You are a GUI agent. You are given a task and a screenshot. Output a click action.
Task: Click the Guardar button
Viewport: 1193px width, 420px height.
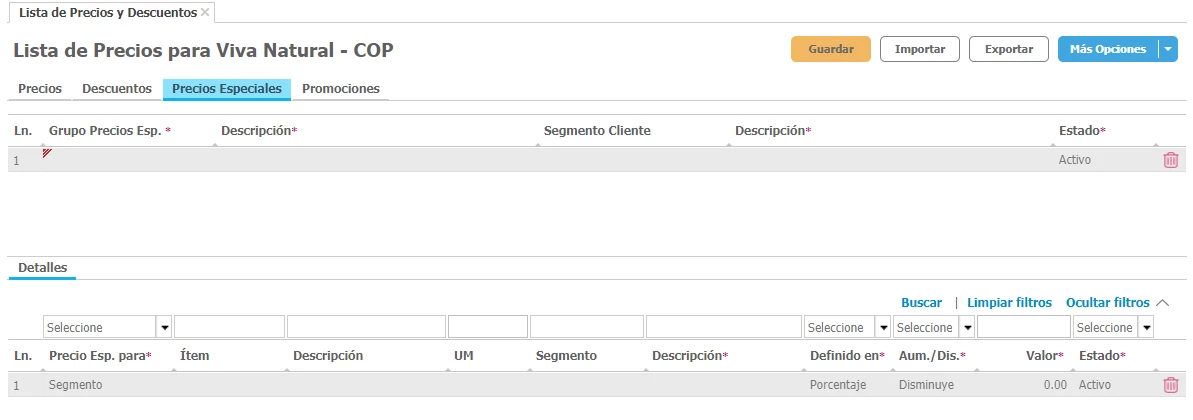point(830,49)
